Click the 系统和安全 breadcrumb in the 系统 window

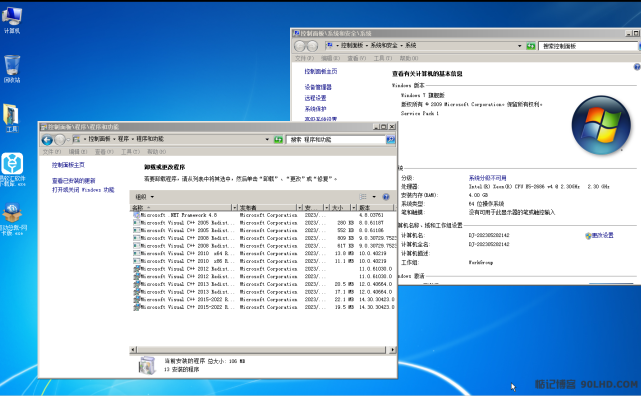[384, 45]
